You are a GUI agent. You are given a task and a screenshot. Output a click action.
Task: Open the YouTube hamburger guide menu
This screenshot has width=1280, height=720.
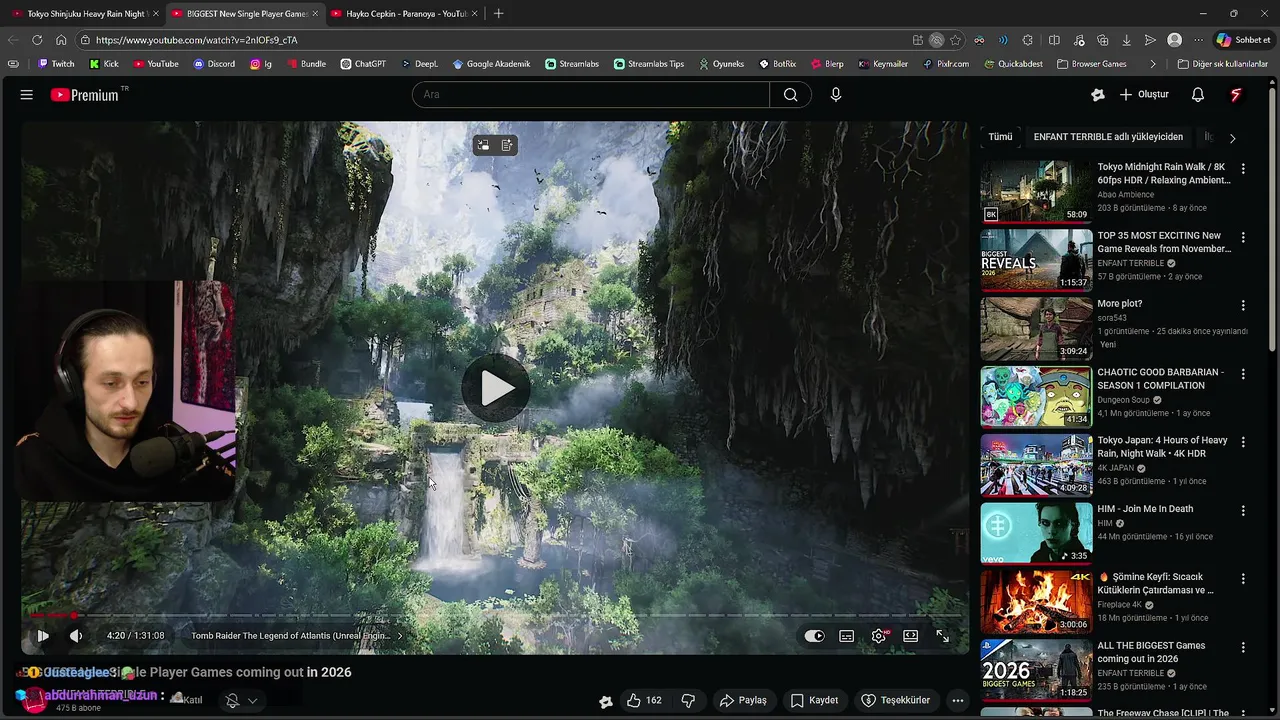click(27, 95)
